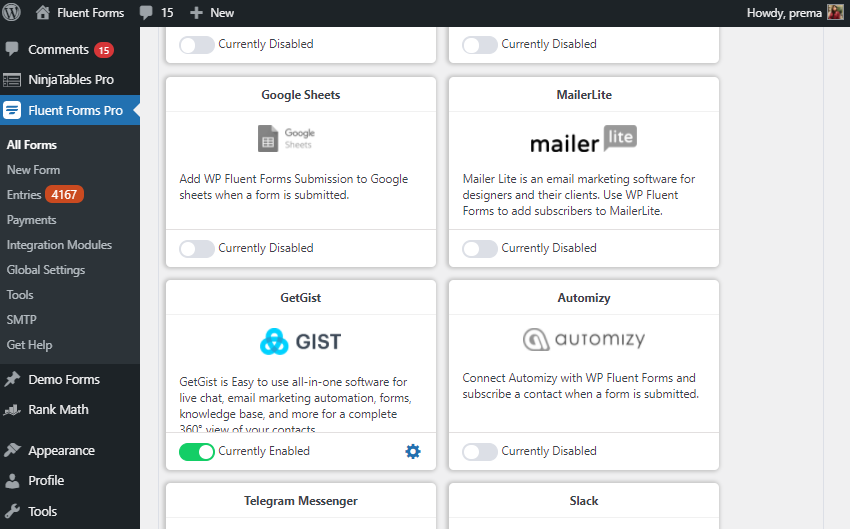Click the MailerLite description text
The image size is (850, 529).
579,195
